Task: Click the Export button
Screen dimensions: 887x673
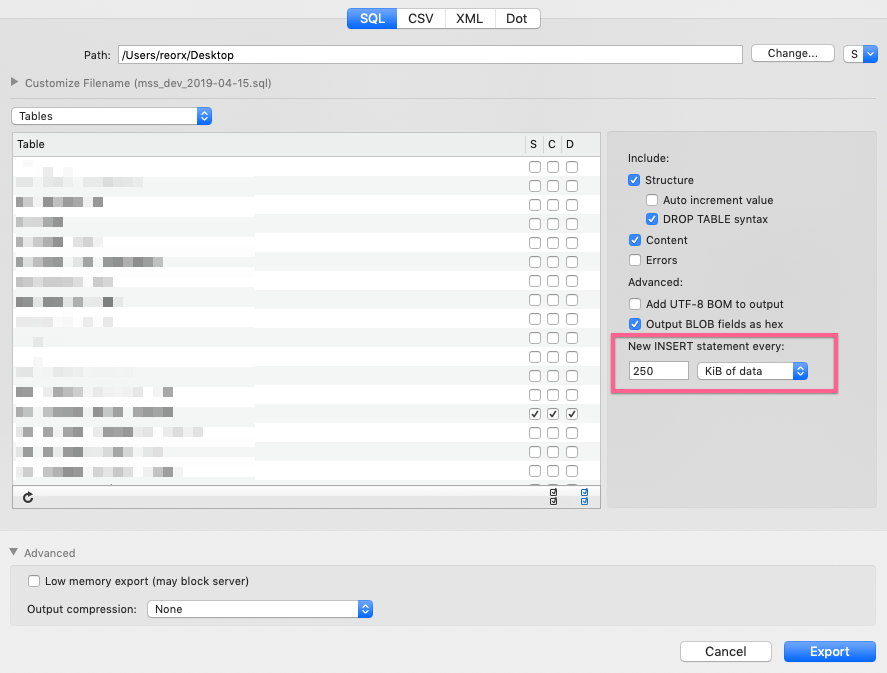Action: [x=829, y=651]
